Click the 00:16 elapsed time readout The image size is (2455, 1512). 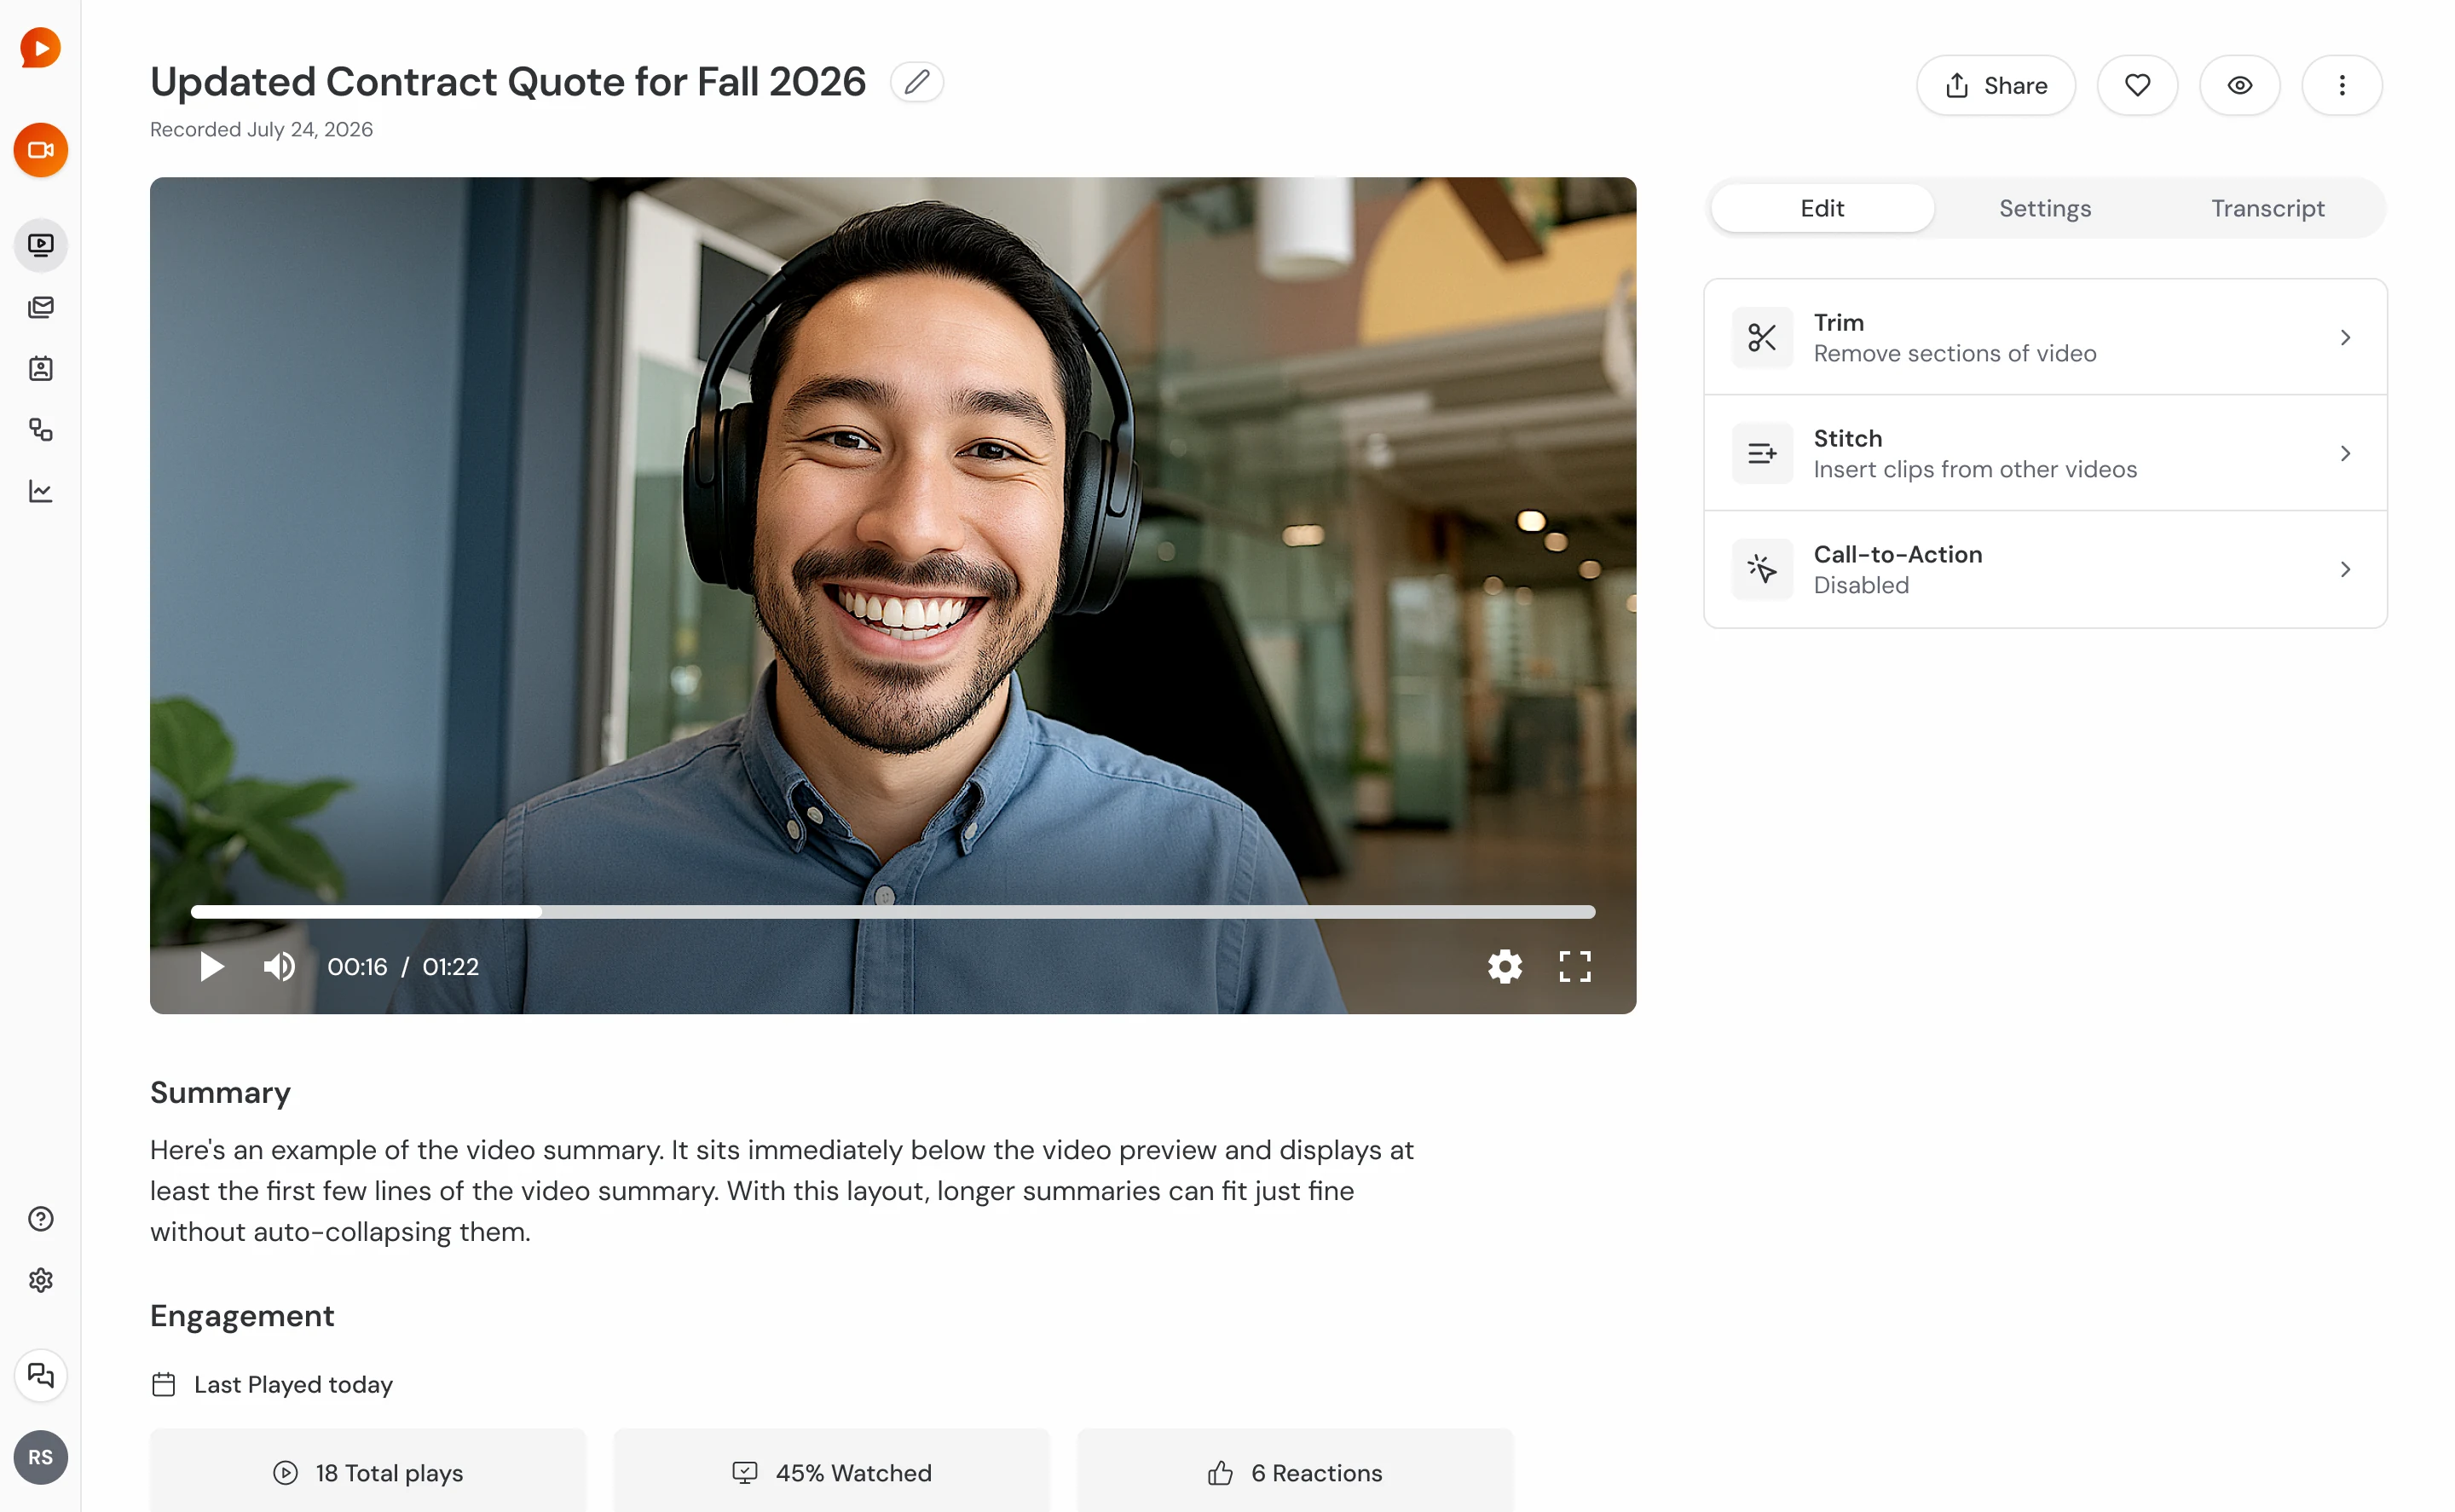(x=357, y=967)
